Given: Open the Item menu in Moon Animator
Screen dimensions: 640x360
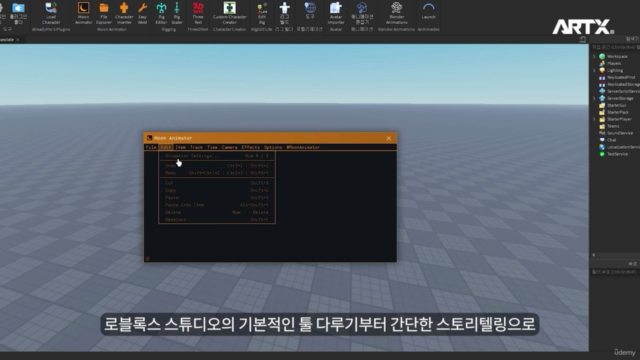Looking at the screenshot, I should point(180,147).
